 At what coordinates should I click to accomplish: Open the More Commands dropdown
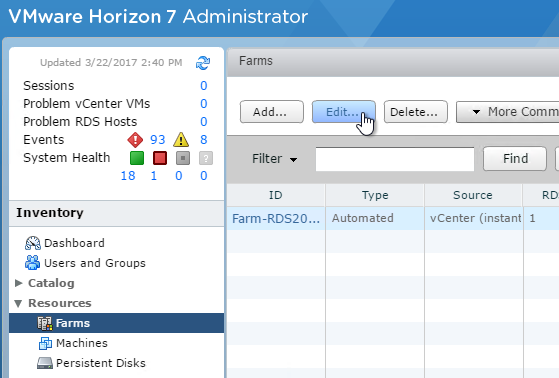click(508, 112)
